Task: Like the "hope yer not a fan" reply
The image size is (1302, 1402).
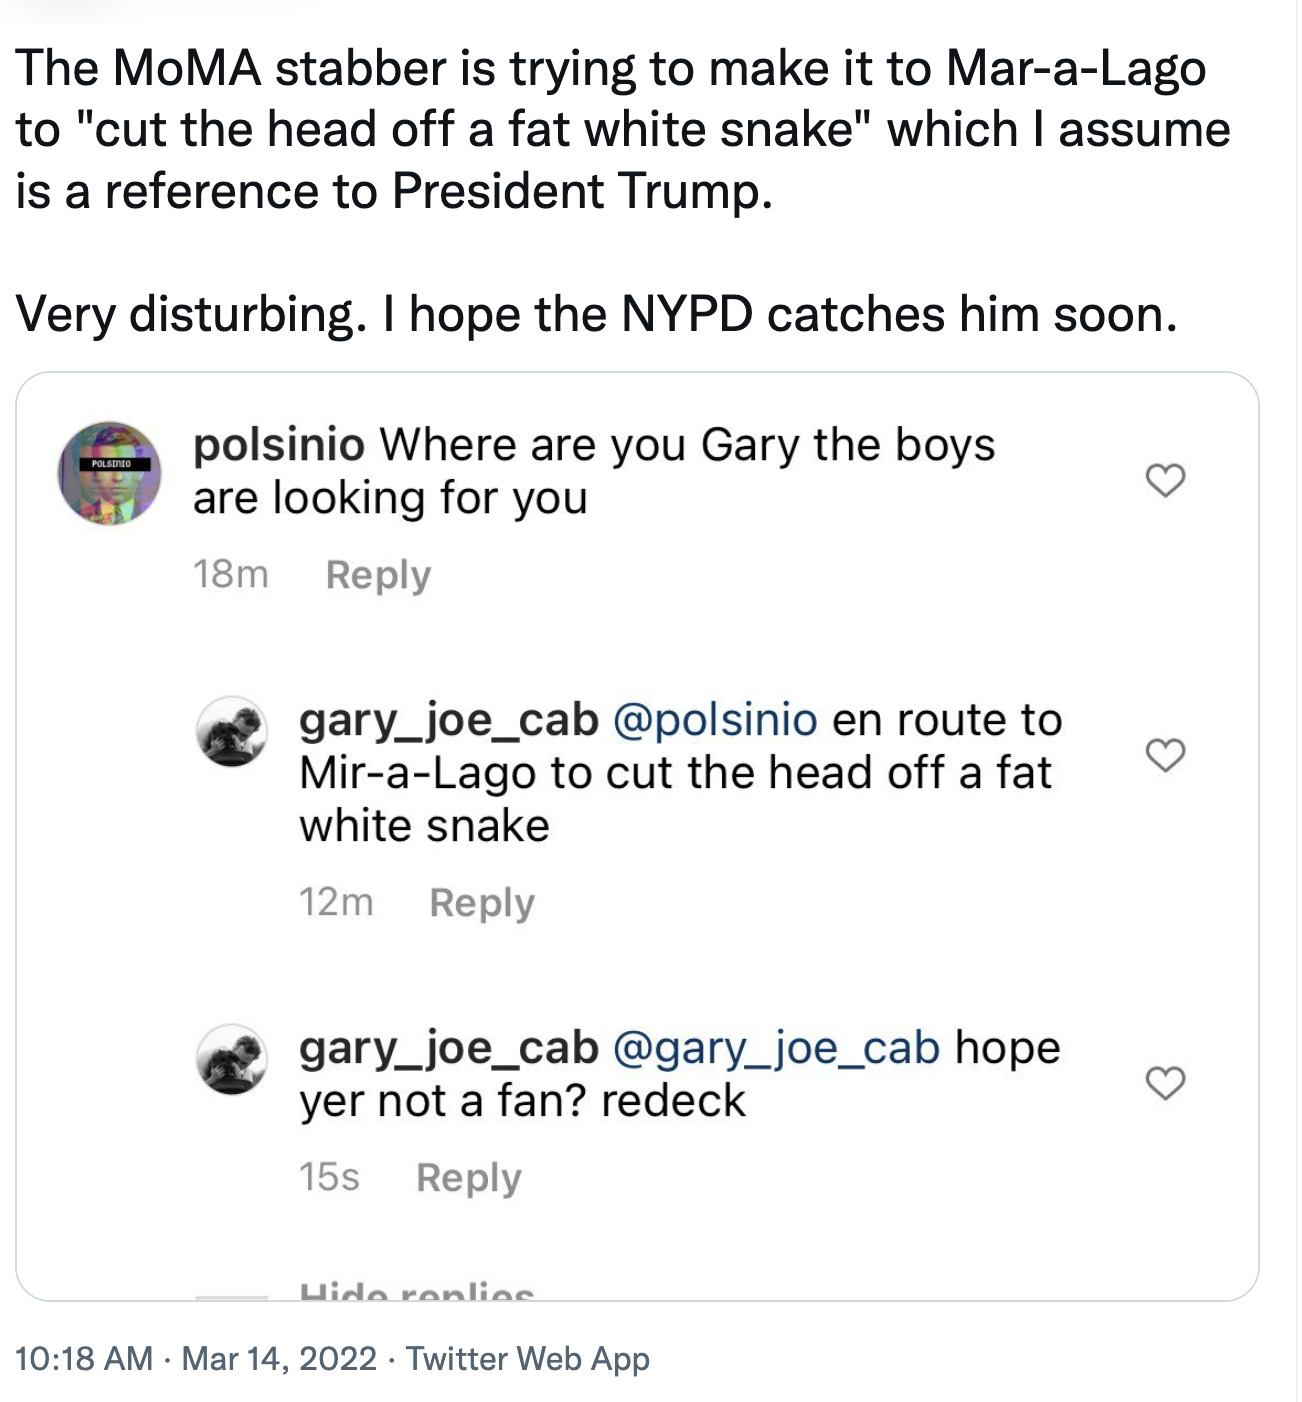Action: [x=1165, y=1082]
